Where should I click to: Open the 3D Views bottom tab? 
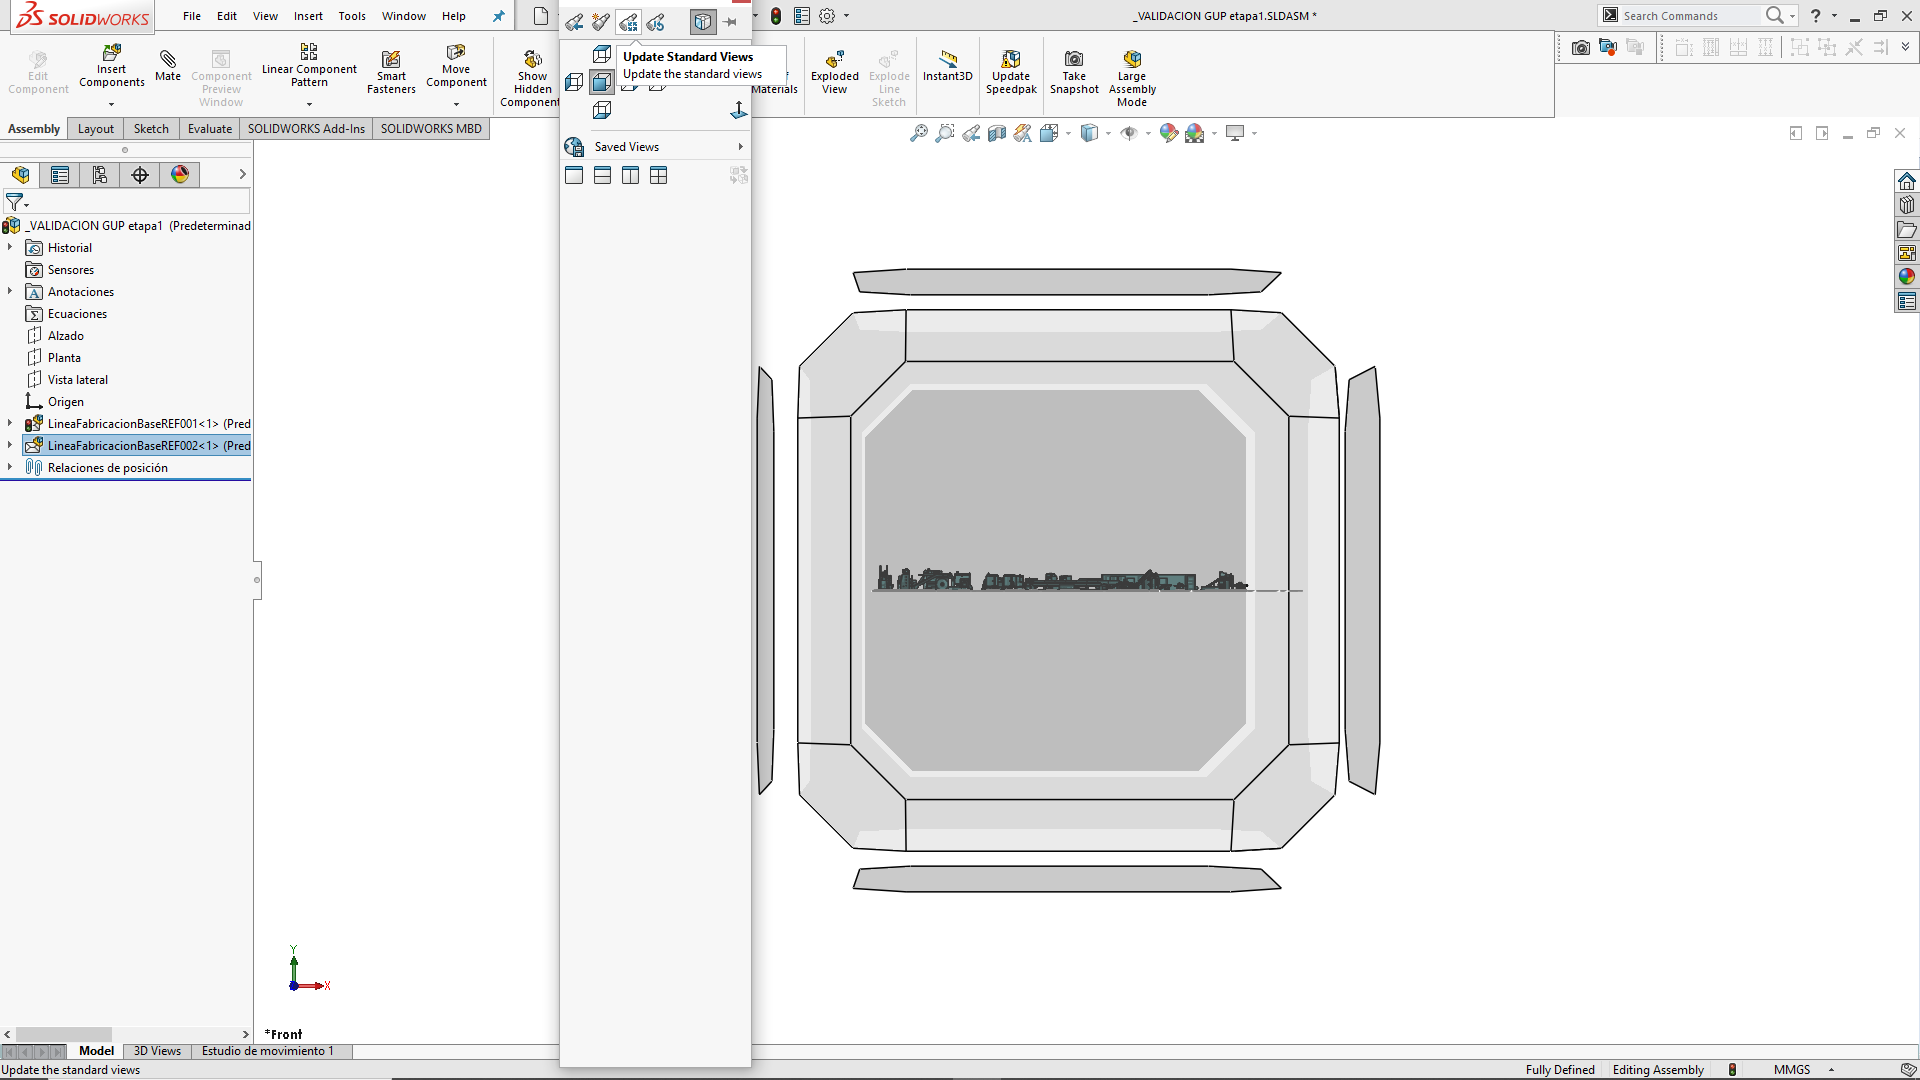point(157,1051)
